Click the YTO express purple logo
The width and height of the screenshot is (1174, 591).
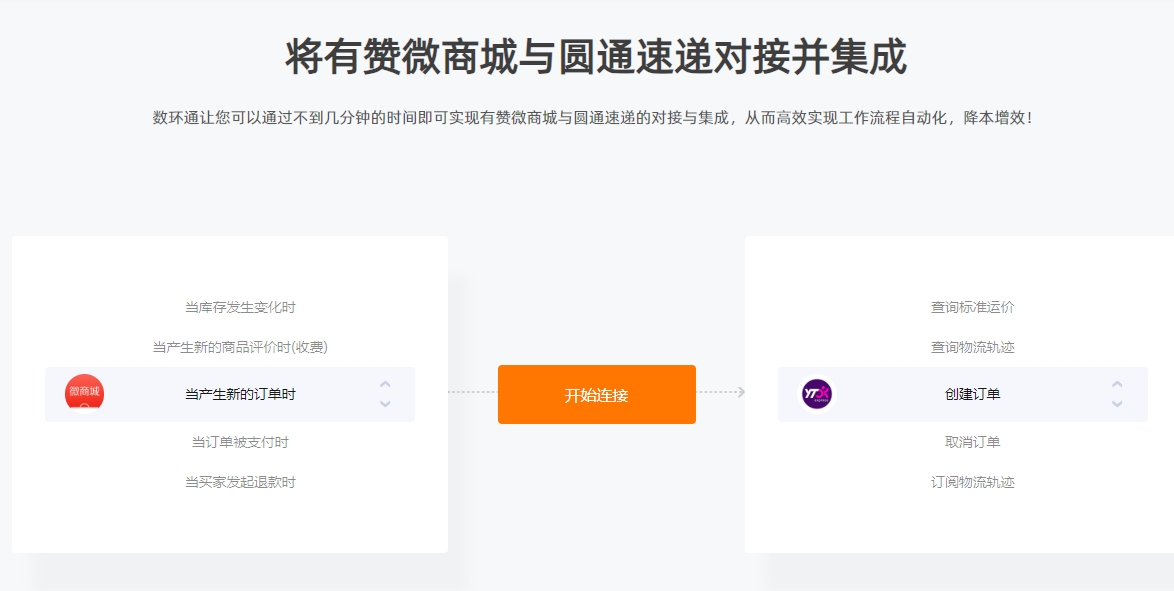coord(817,393)
